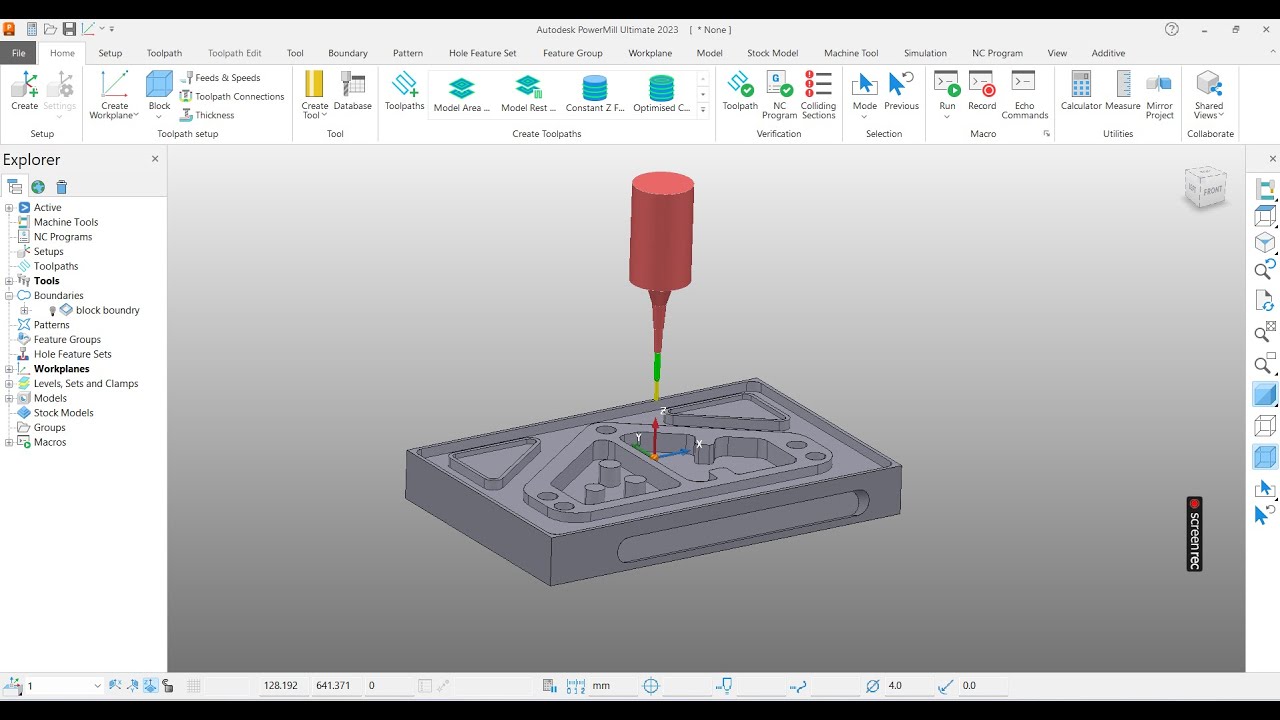Screen dimensions: 1280x720
Task: Click the Refresh view icon
Action: (x=1265, y=300)
